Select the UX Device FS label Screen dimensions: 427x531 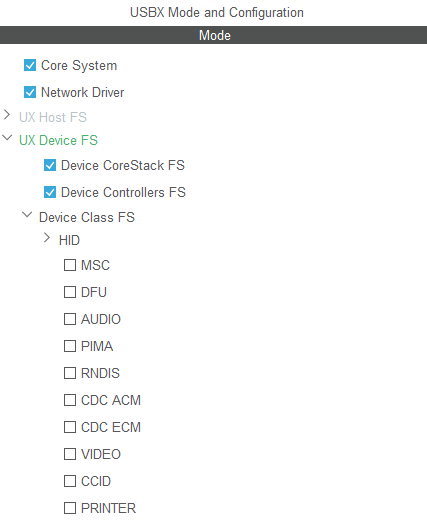pyautogui.click(x=58, y=140)
